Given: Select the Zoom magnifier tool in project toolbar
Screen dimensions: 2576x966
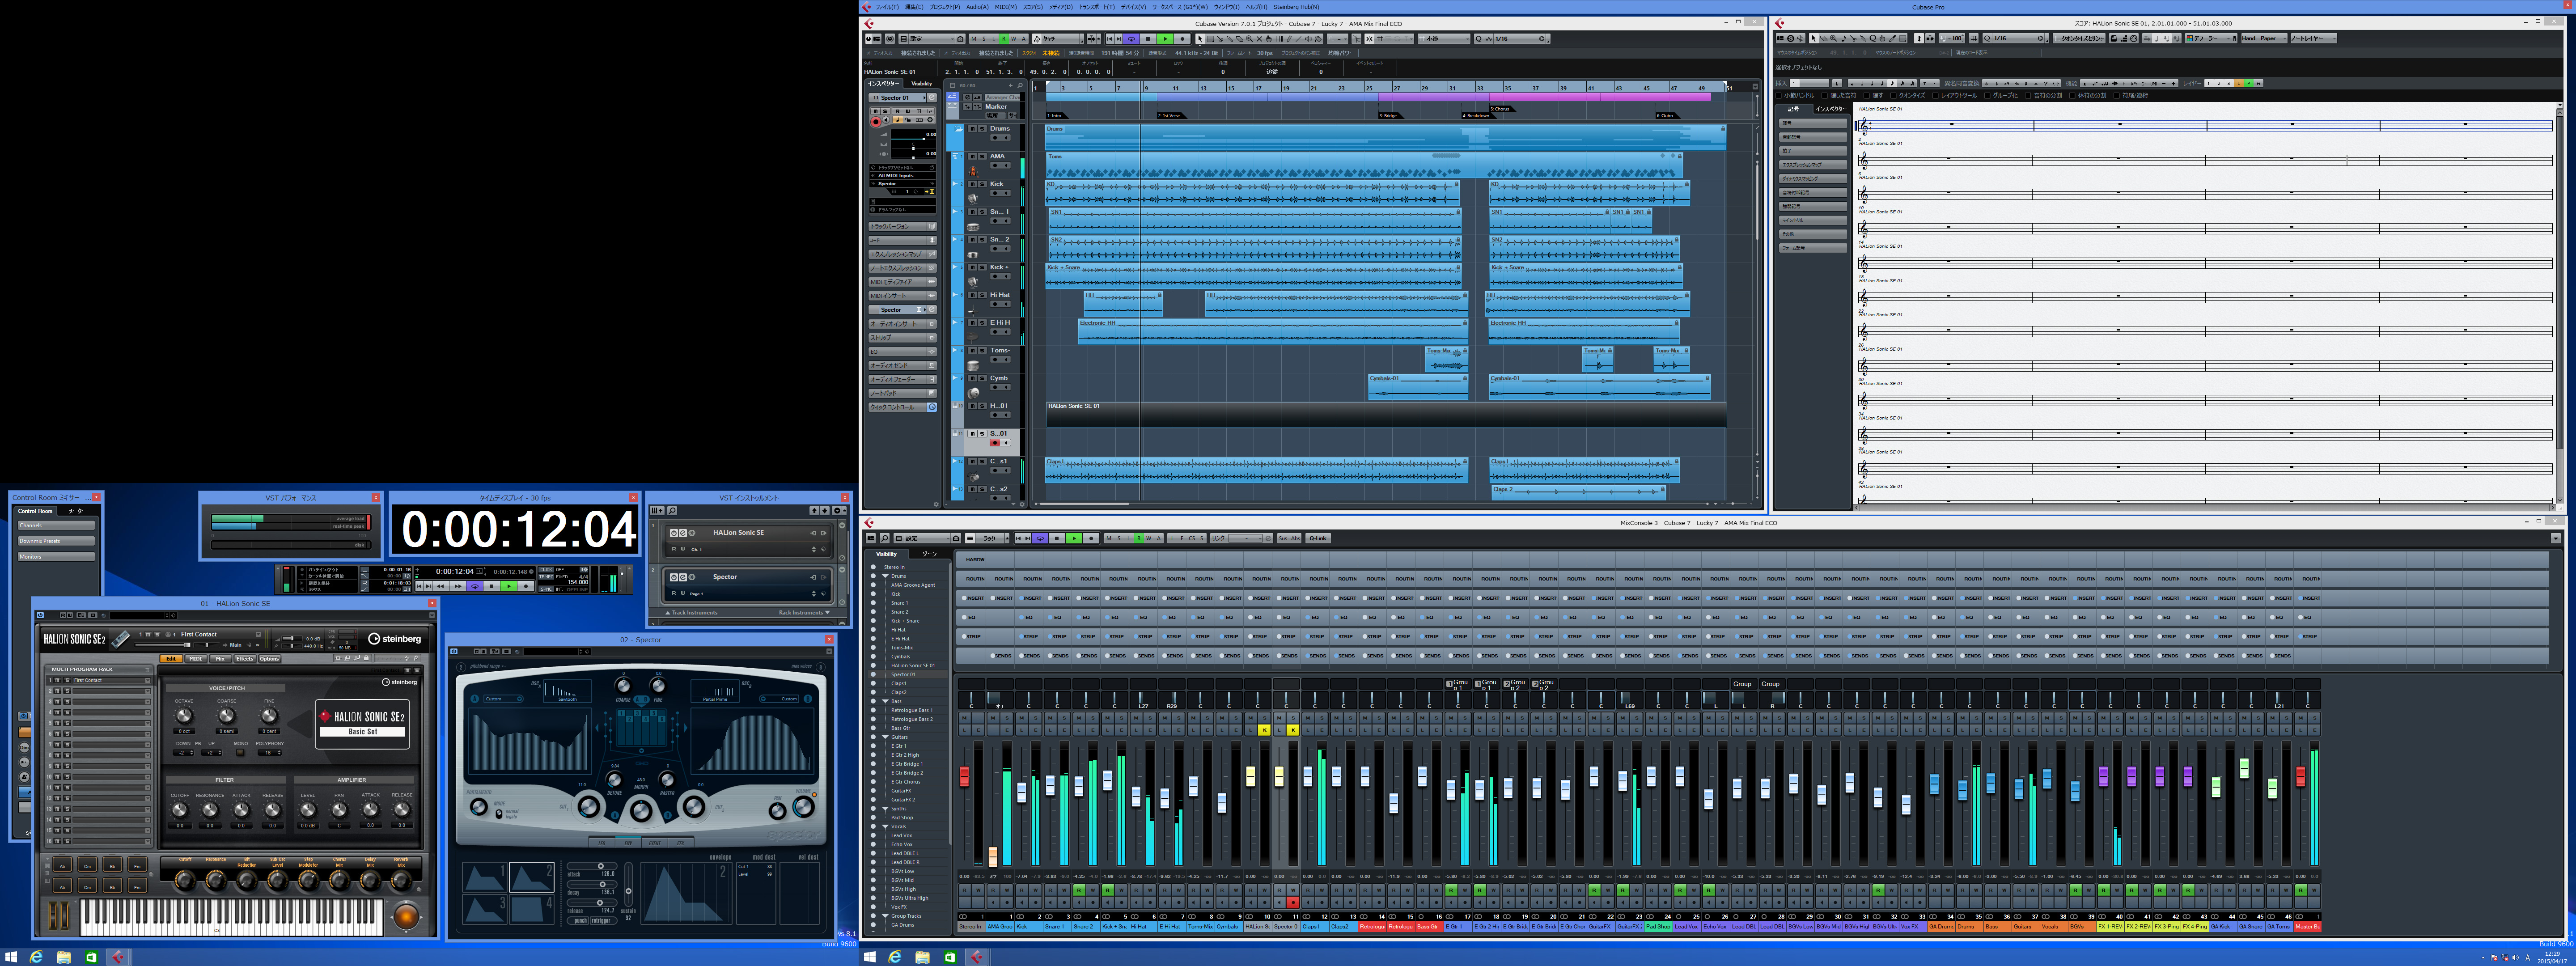Looking at the screenshot, I should tap(1249, 39).
